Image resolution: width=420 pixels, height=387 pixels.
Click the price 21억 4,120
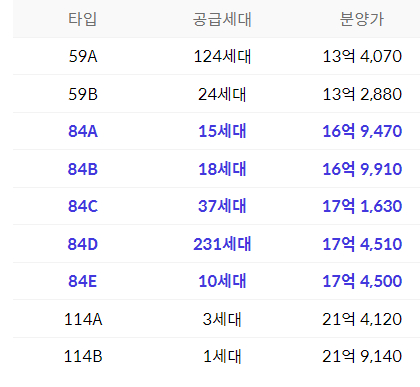(362, 319)
